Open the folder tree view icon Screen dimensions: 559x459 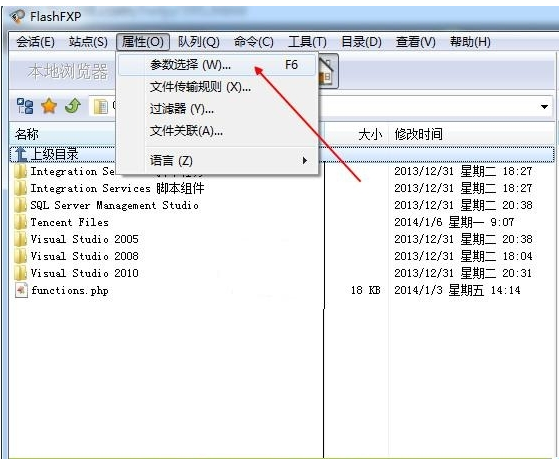[x=25, y=106]
